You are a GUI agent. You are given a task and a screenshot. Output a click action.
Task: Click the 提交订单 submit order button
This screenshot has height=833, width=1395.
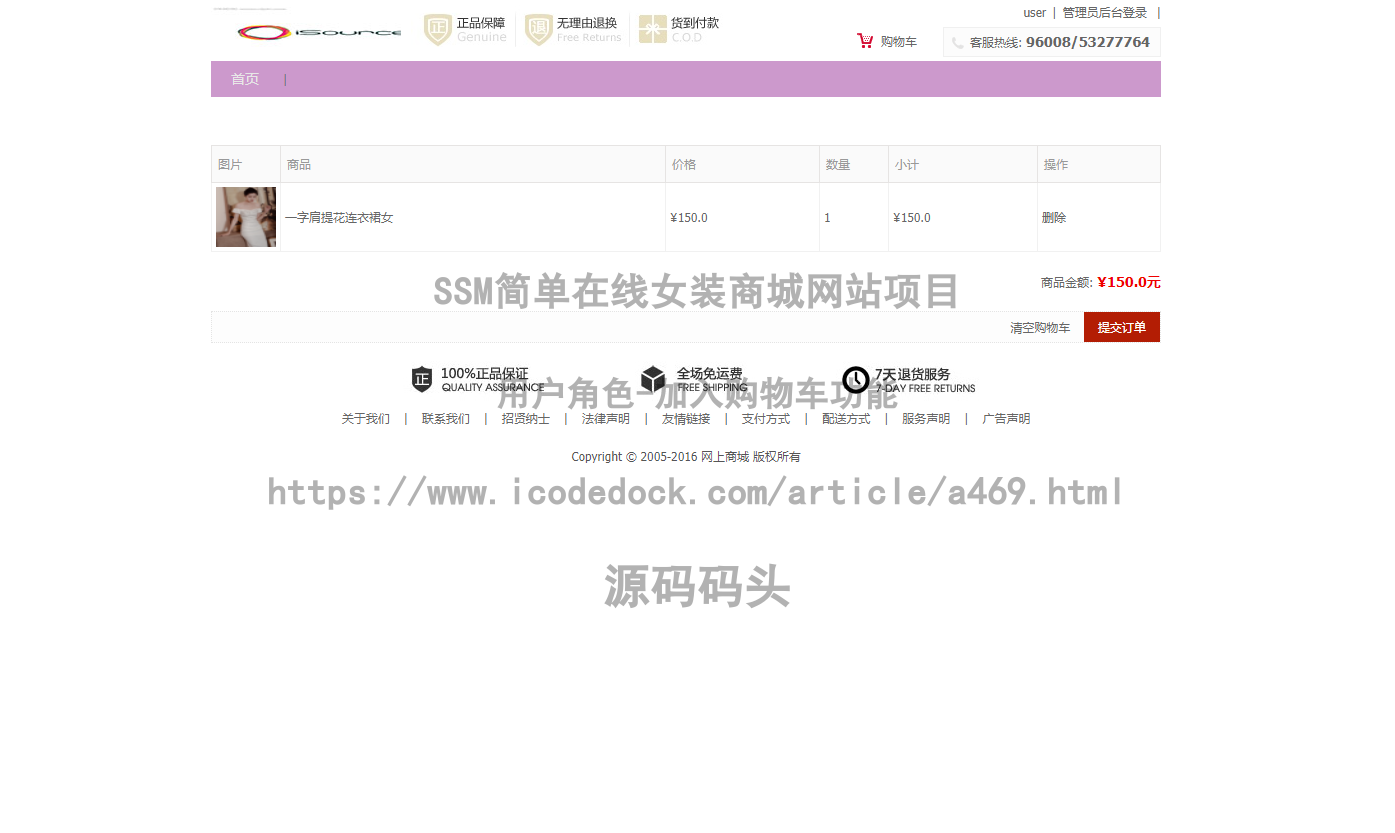coord(1121,327)
